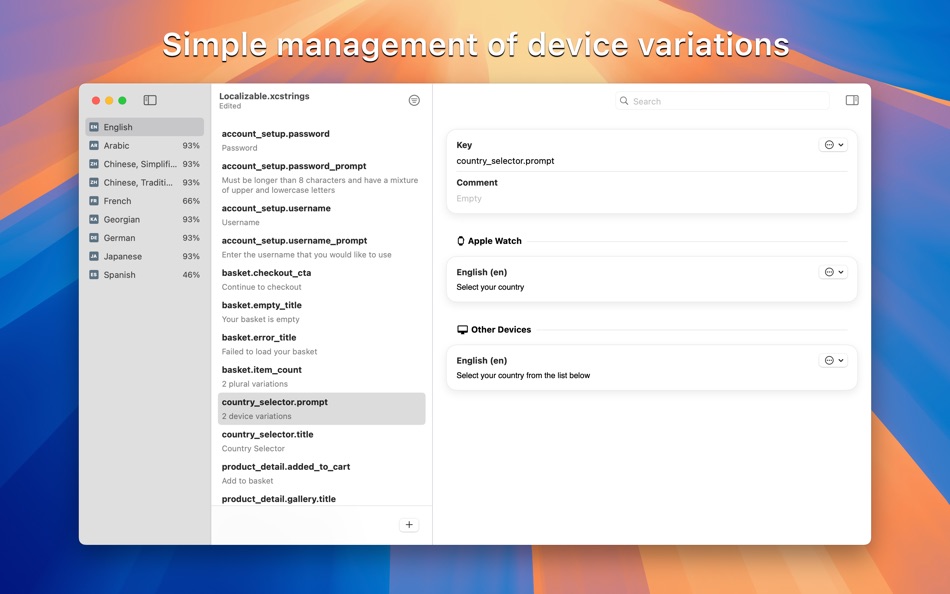Open the Key card options dropdown
Viewport: 950px width, 594px height.
(x=833, y=145)
